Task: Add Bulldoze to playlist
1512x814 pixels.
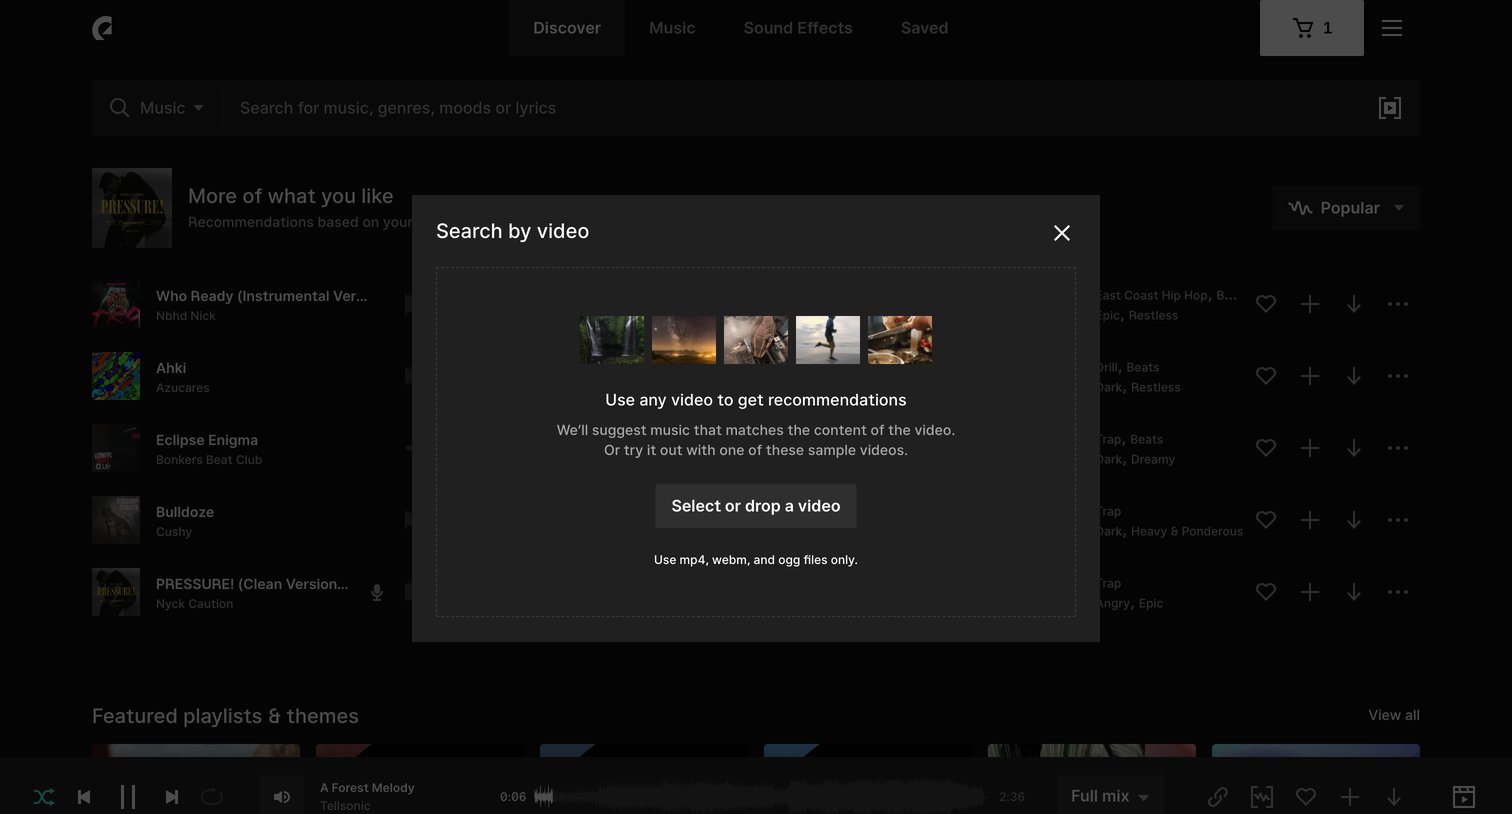Action: 1310,520
